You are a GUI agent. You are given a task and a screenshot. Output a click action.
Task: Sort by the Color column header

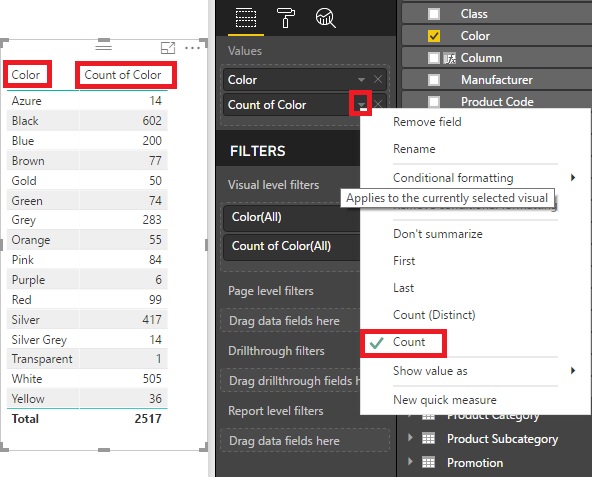point(26,75)
